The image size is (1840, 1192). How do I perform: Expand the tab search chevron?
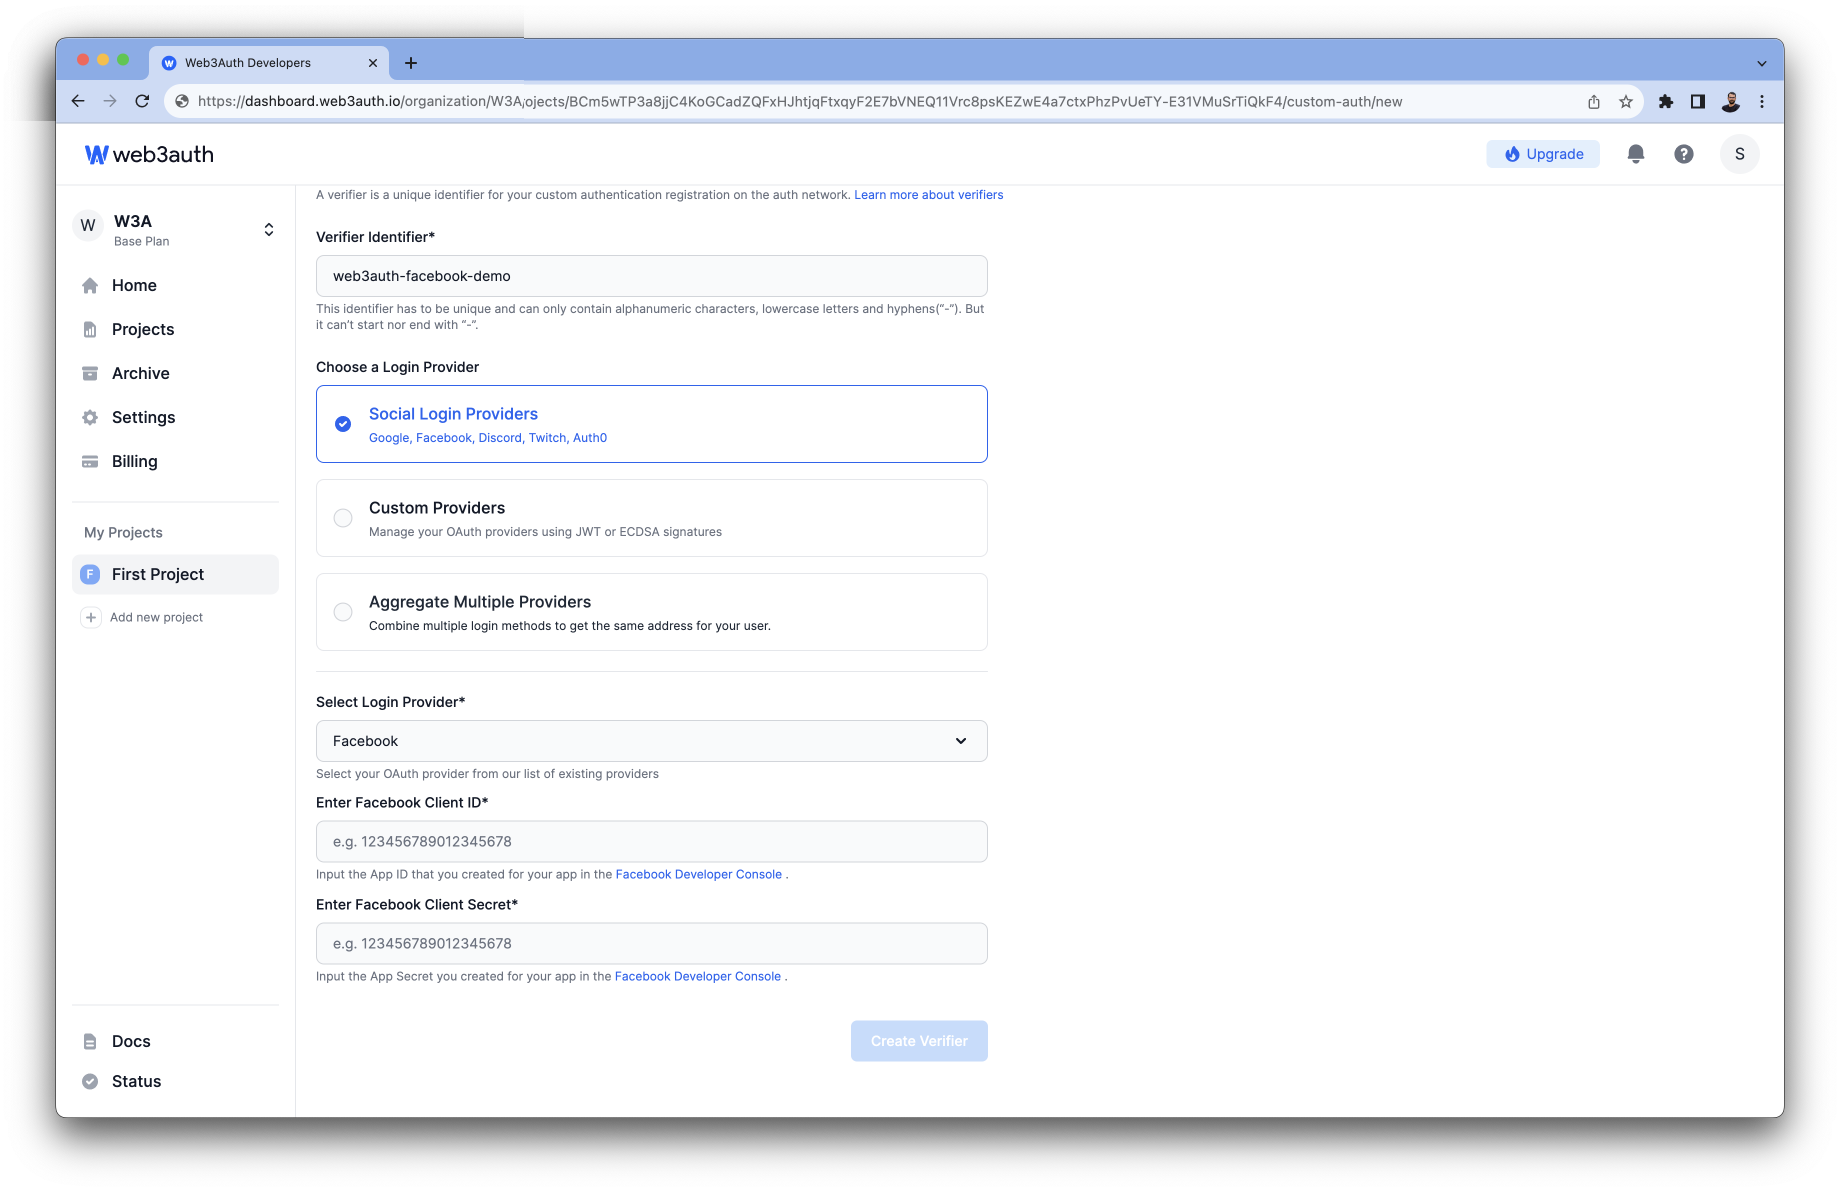pos(1762,63)
